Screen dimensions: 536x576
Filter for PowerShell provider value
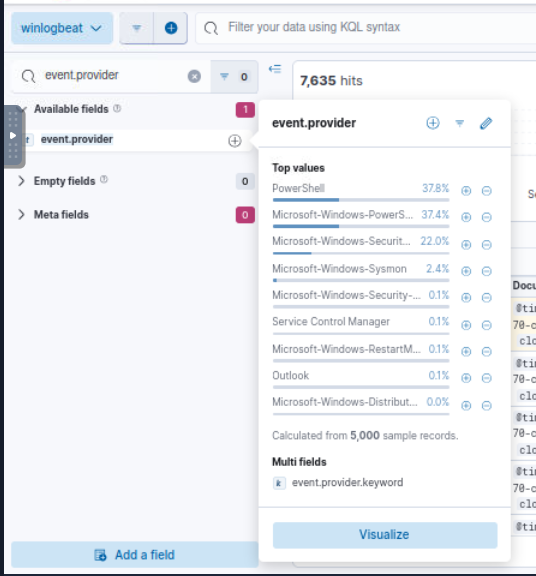[466, 191]
